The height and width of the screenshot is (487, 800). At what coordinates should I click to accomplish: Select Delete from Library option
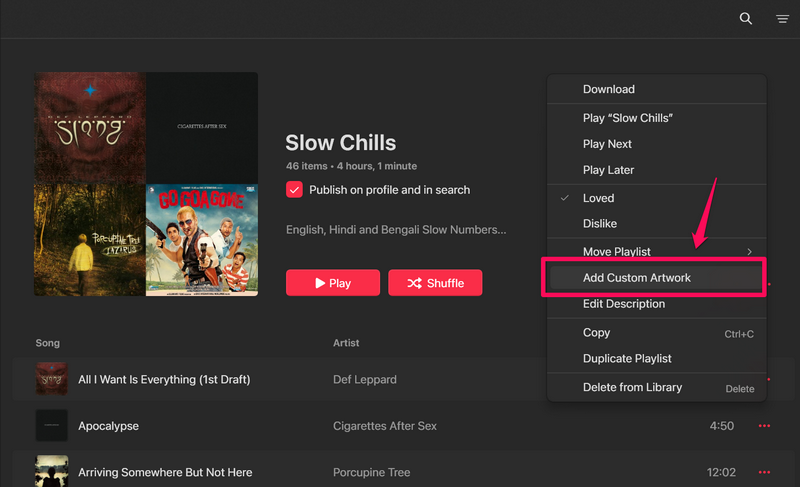point(632,387)
